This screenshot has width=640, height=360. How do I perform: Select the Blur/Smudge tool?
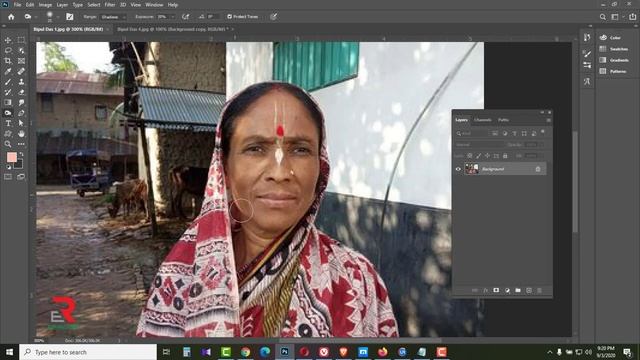21,102
